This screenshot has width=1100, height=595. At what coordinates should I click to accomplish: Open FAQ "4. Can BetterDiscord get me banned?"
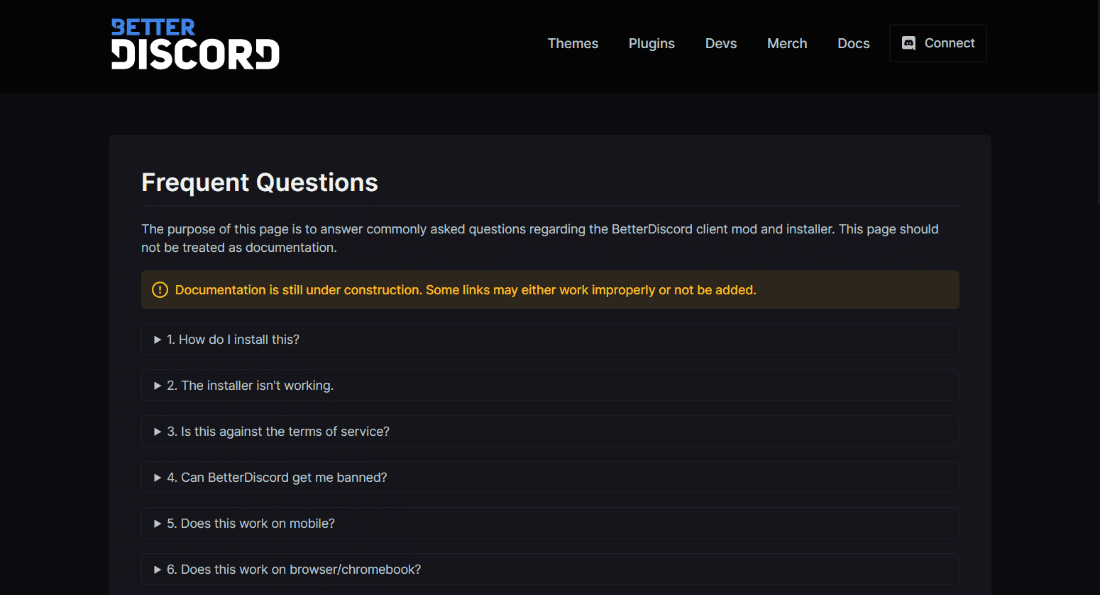click(x=550, y=478)
